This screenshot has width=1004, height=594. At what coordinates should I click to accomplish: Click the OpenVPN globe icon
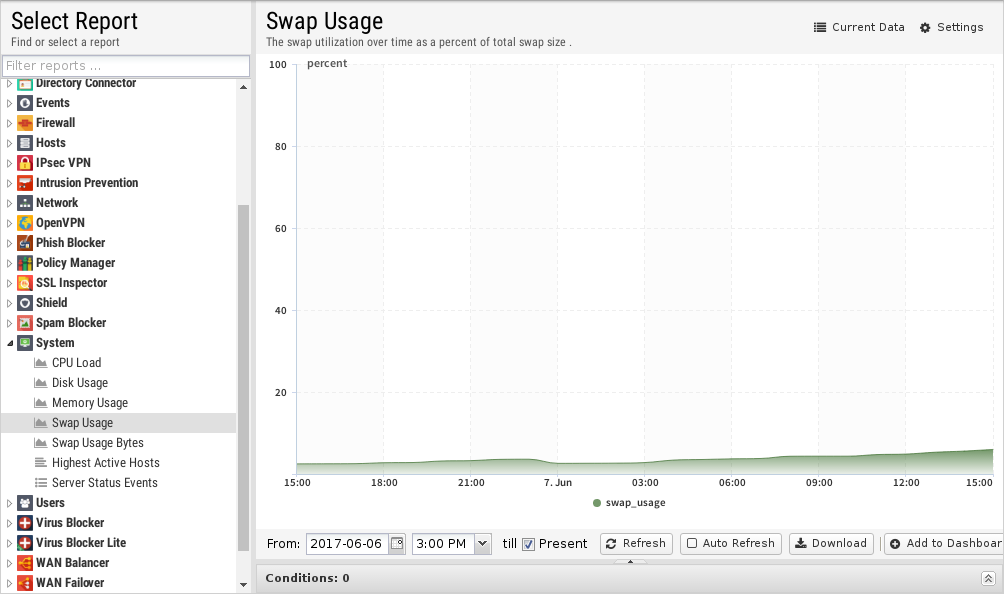click(25, 223)
